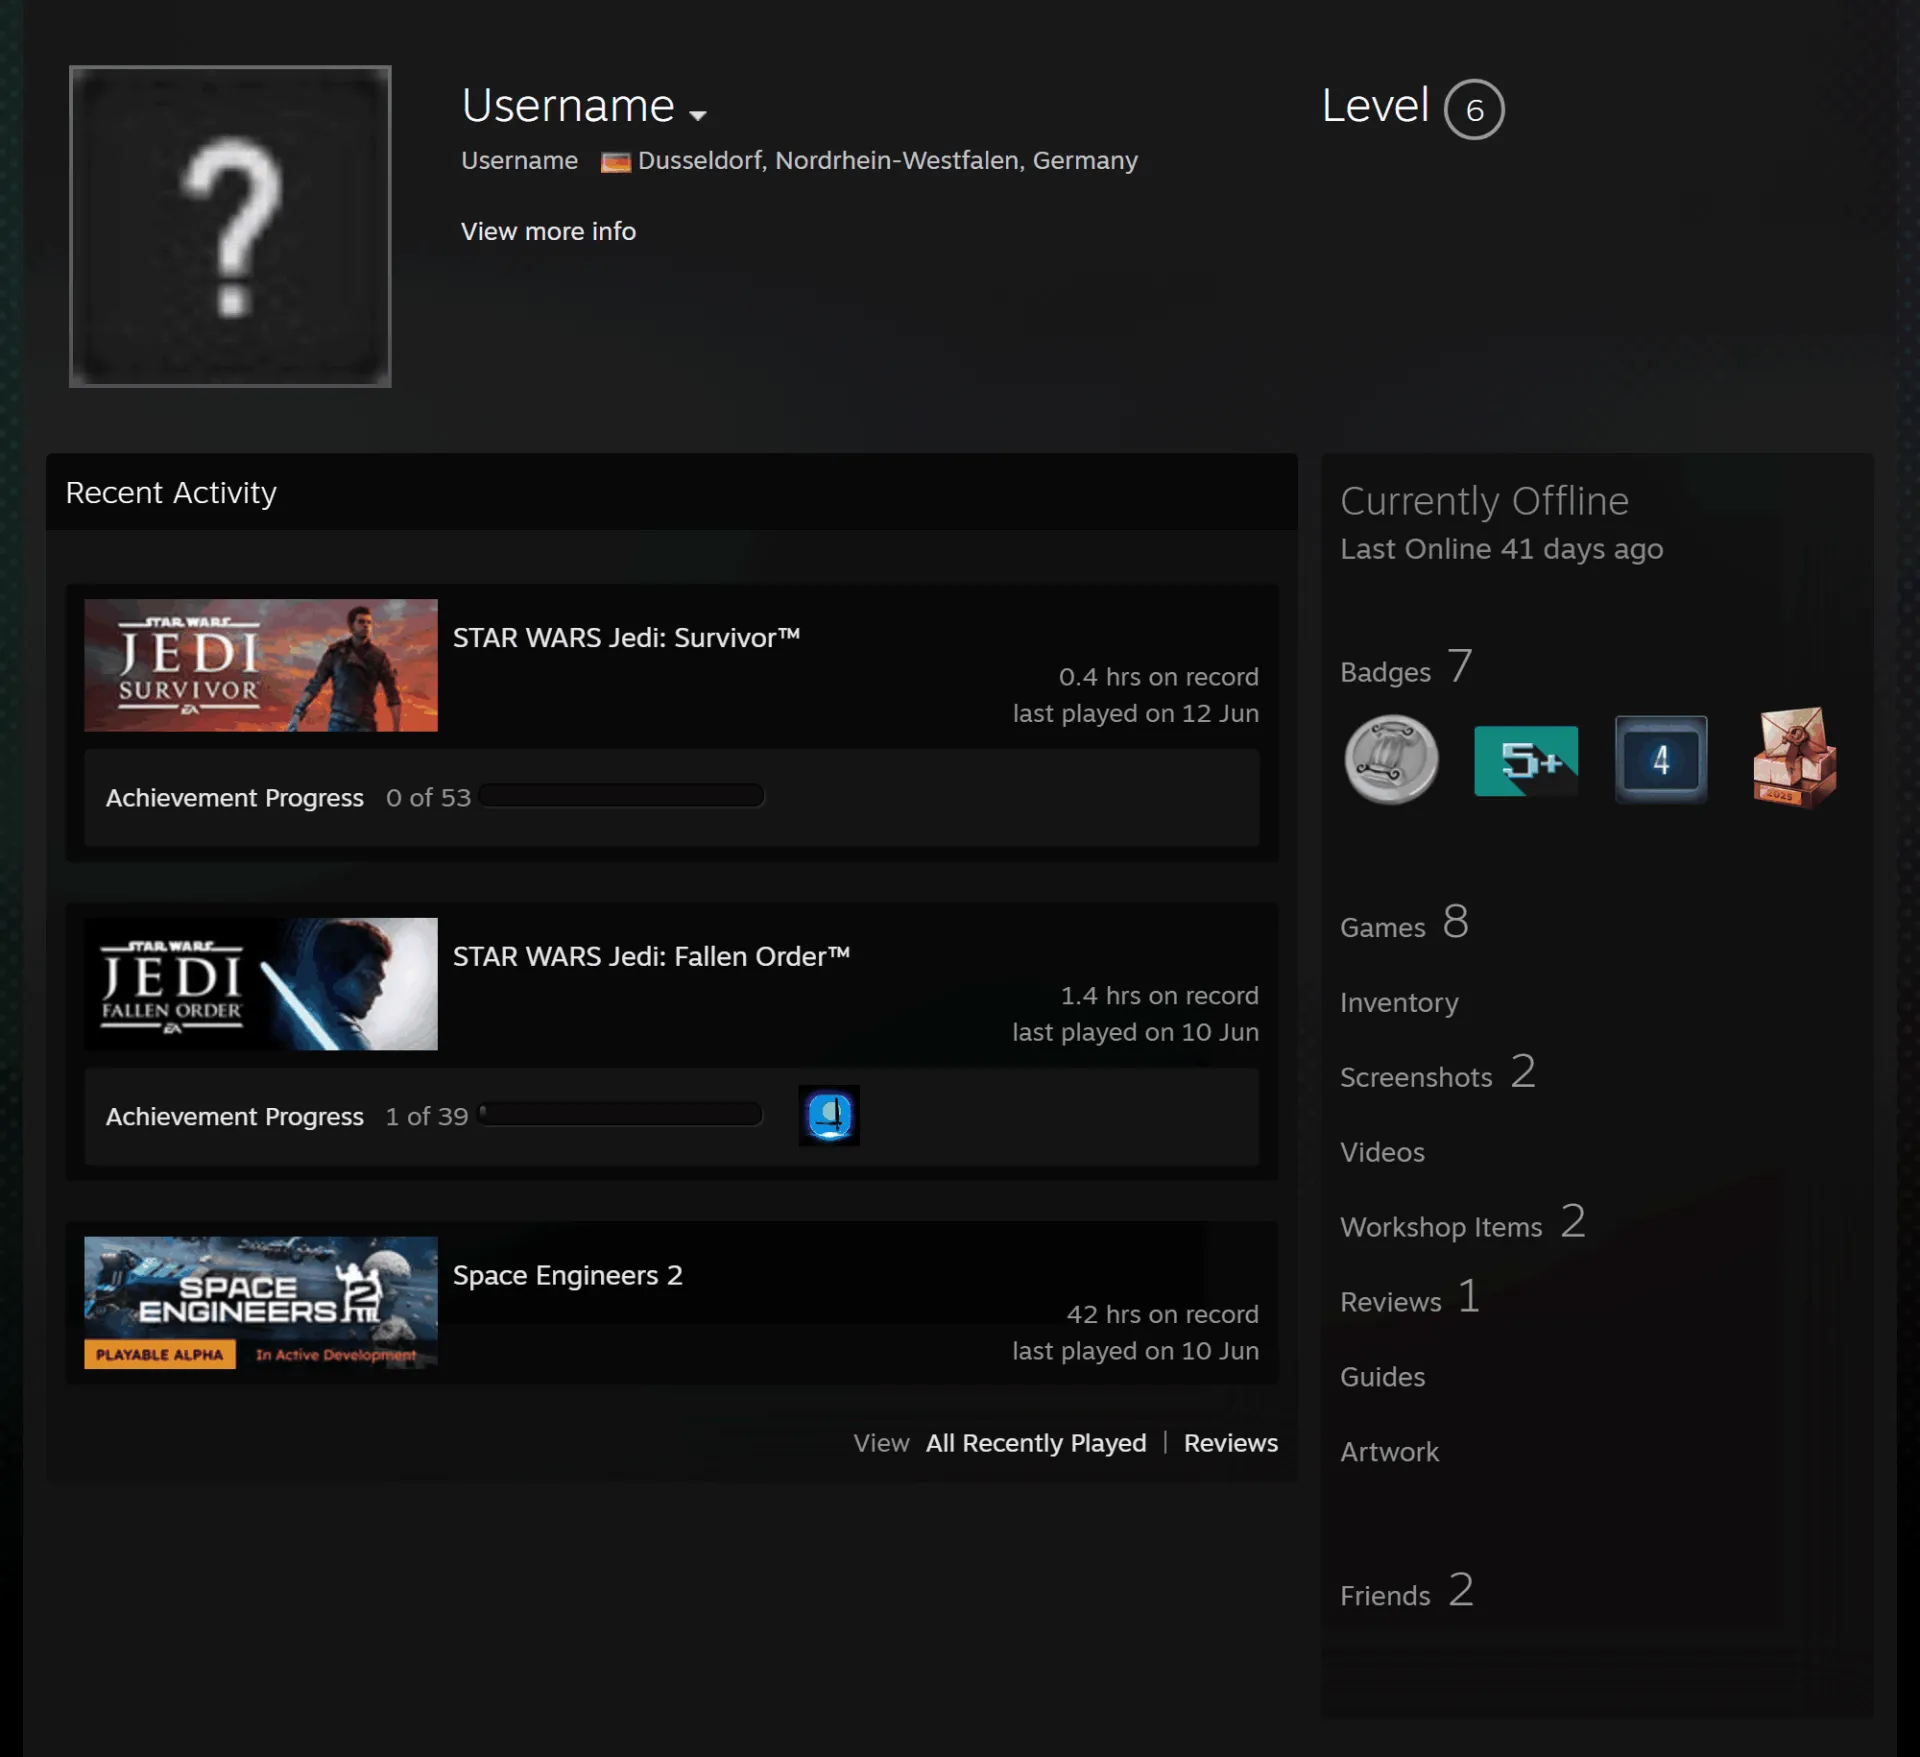Click the Username profile heading
The height and width of the screenshot is (1757, 1920).
(568, 106)
